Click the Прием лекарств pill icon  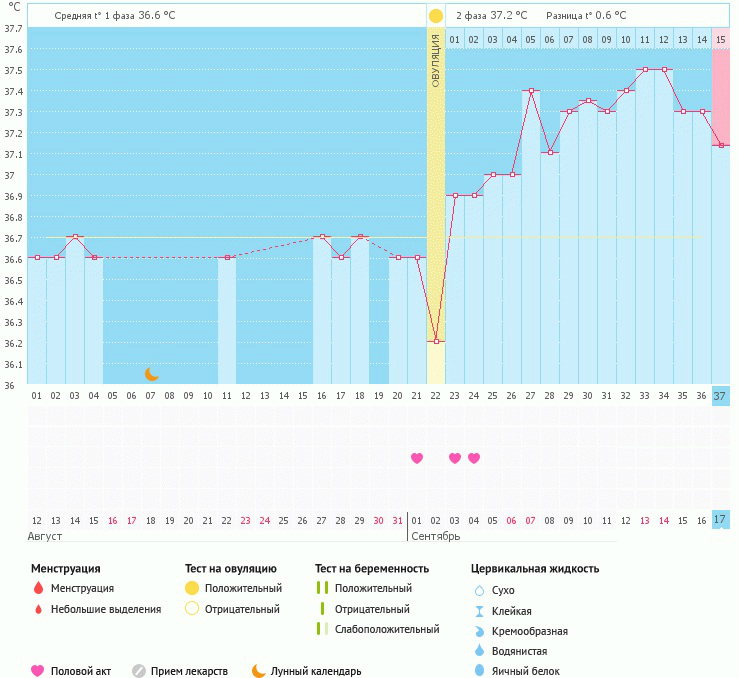click(139, 671)
